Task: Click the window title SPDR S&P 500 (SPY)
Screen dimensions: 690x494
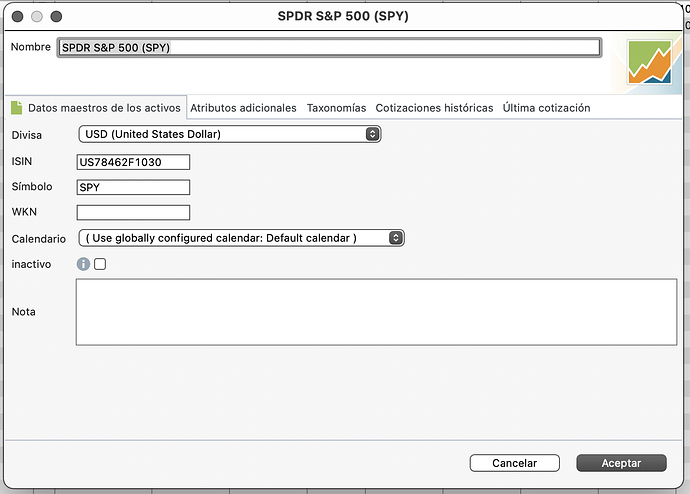Action: tap(343, 16)
